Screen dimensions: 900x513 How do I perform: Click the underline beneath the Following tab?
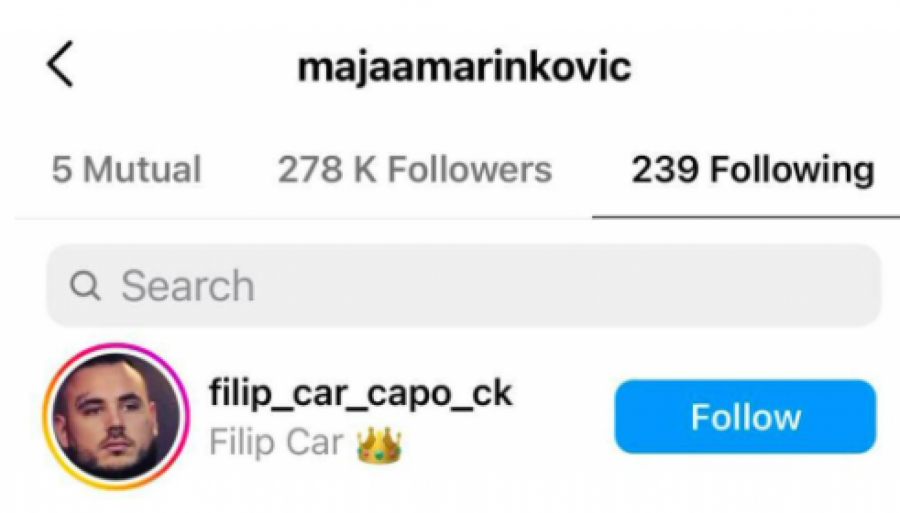tap(746, 217)
